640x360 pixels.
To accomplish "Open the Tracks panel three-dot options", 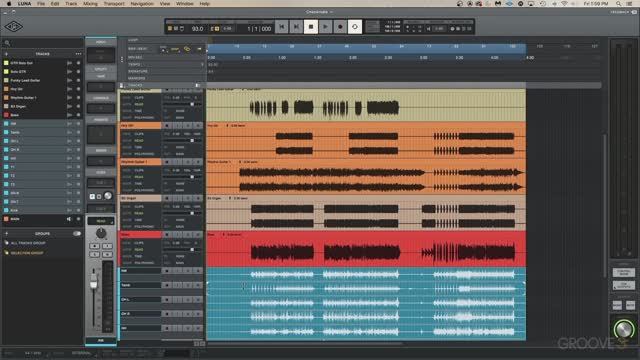I will [78, 54].
